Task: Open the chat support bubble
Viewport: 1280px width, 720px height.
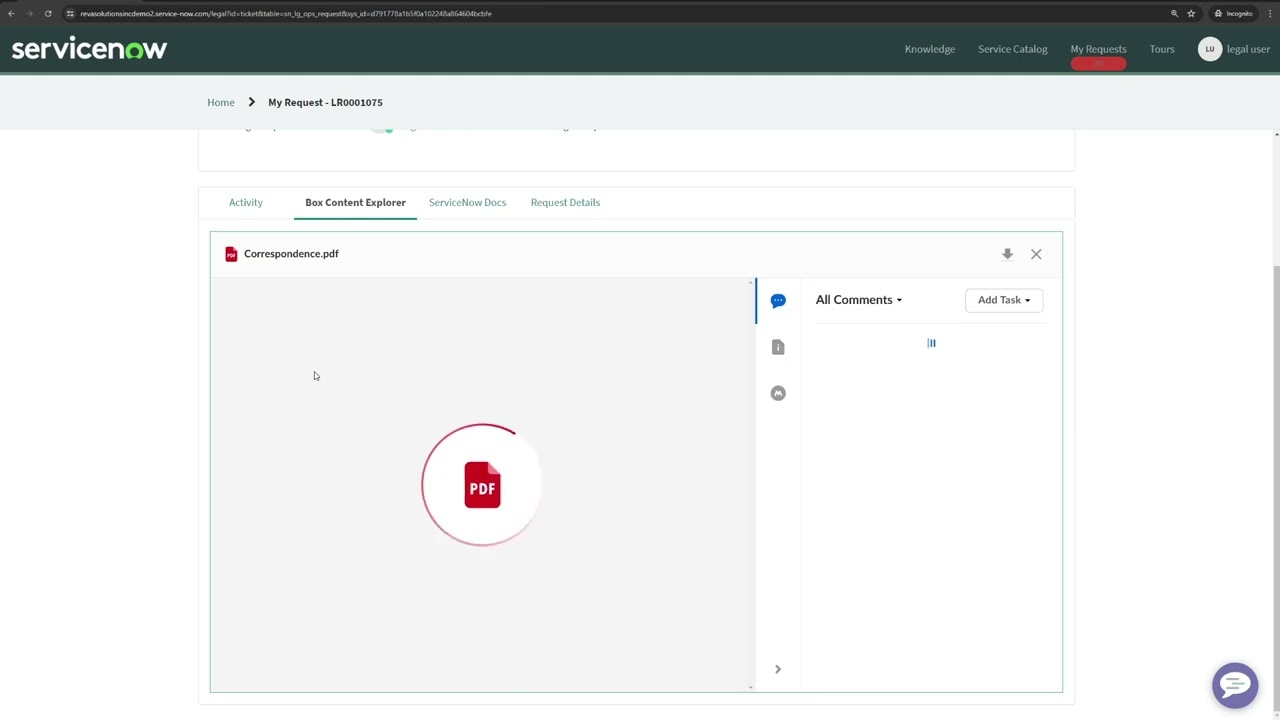Action: tap(1235, 685)
